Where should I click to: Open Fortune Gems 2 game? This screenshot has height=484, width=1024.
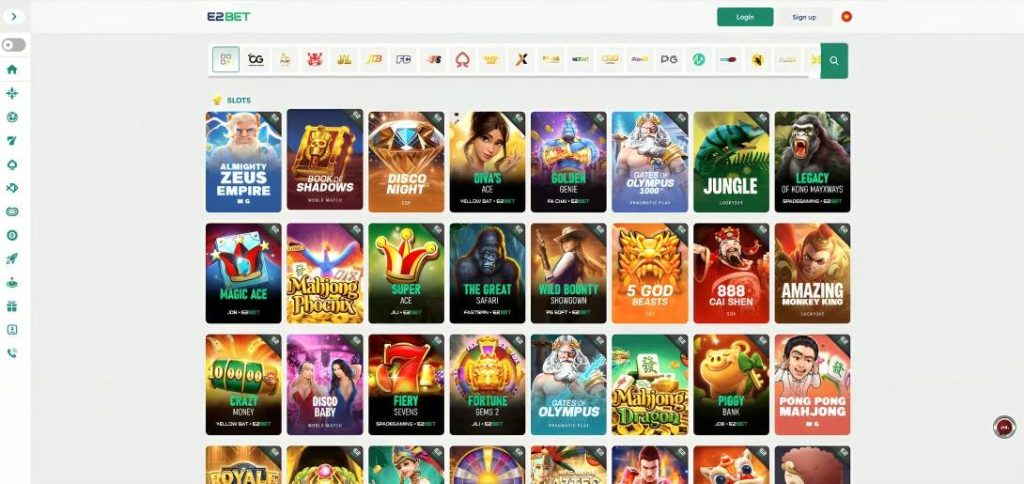click(x=487, y=385)
